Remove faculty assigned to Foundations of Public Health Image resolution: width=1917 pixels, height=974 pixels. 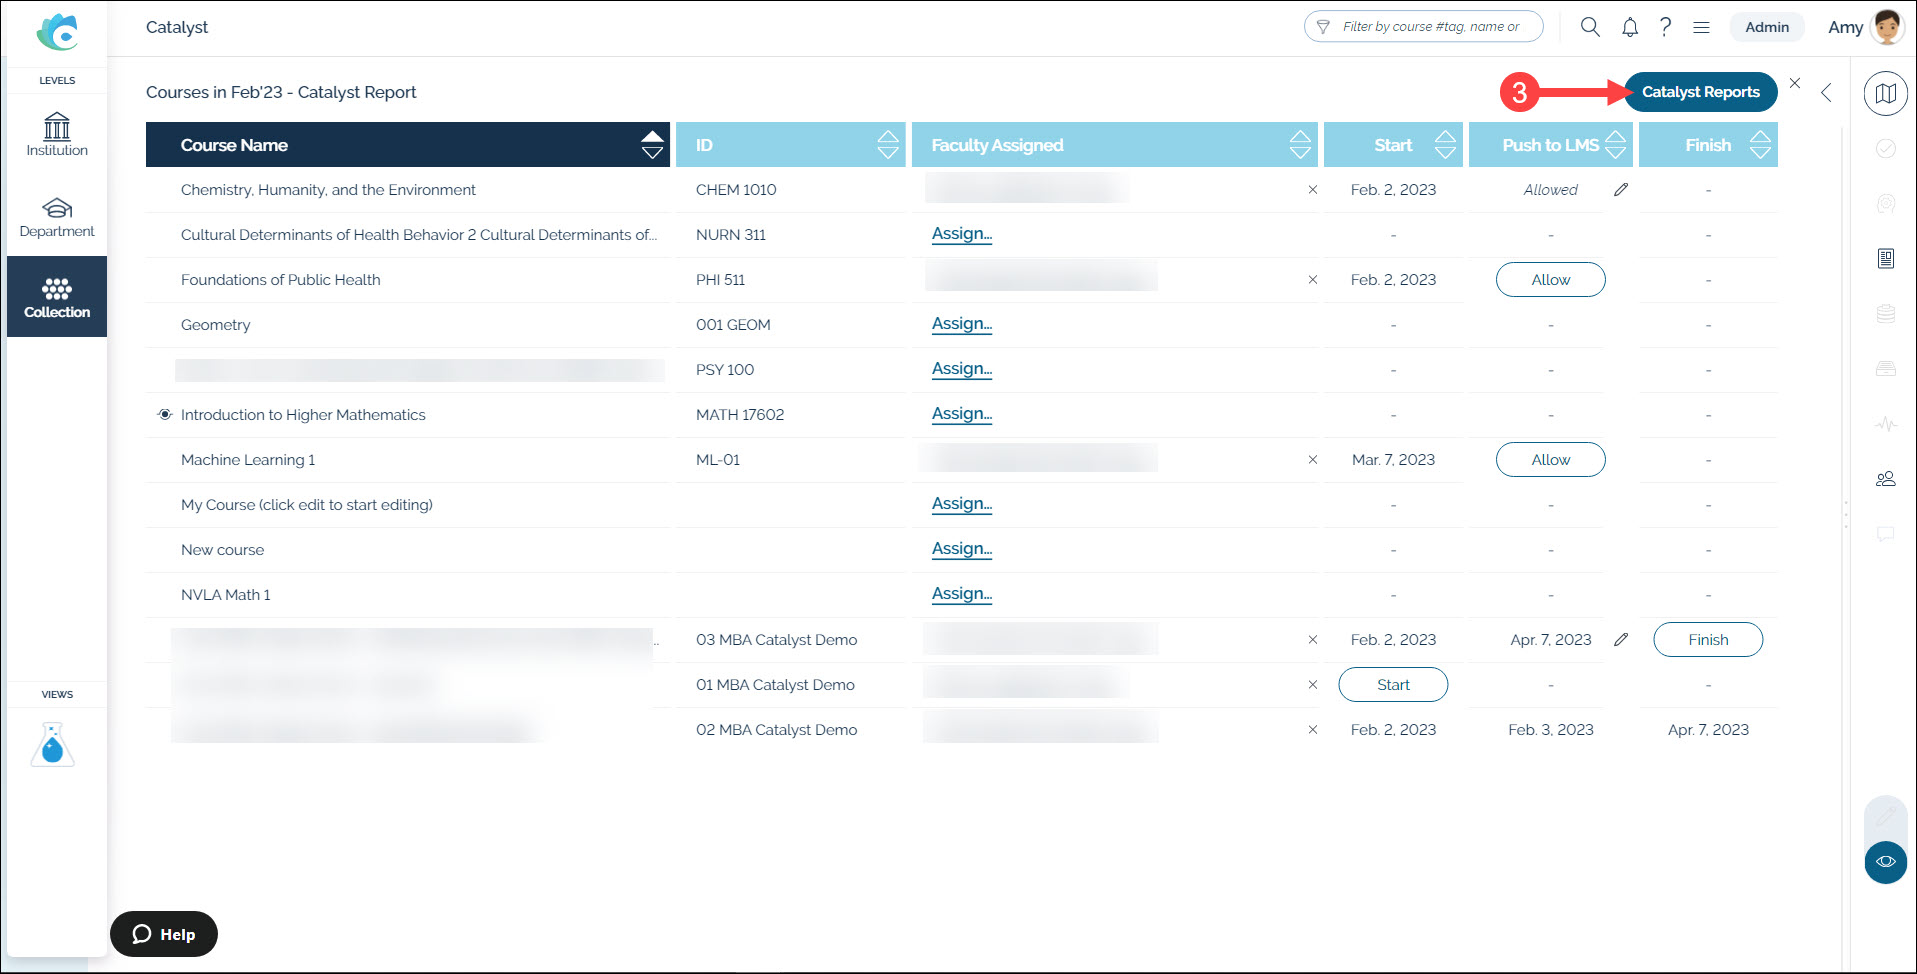(1313, 280)
